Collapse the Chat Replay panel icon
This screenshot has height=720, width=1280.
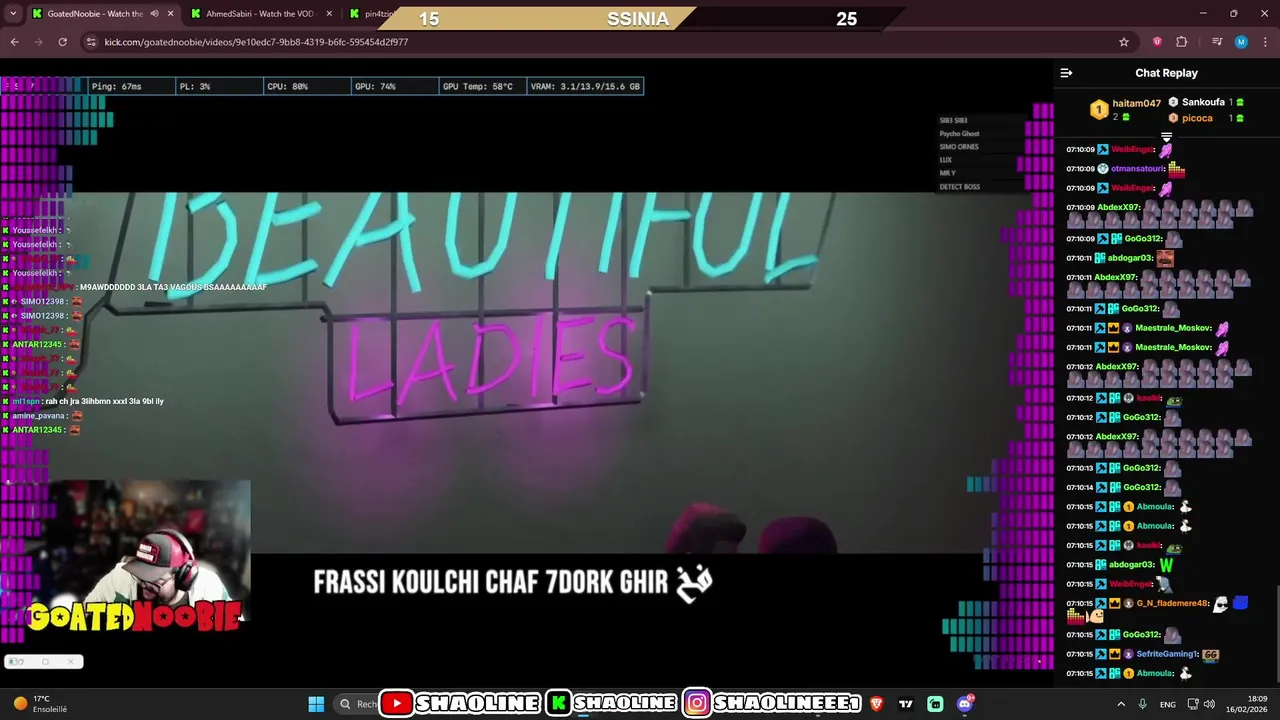tap(1066, 73)
